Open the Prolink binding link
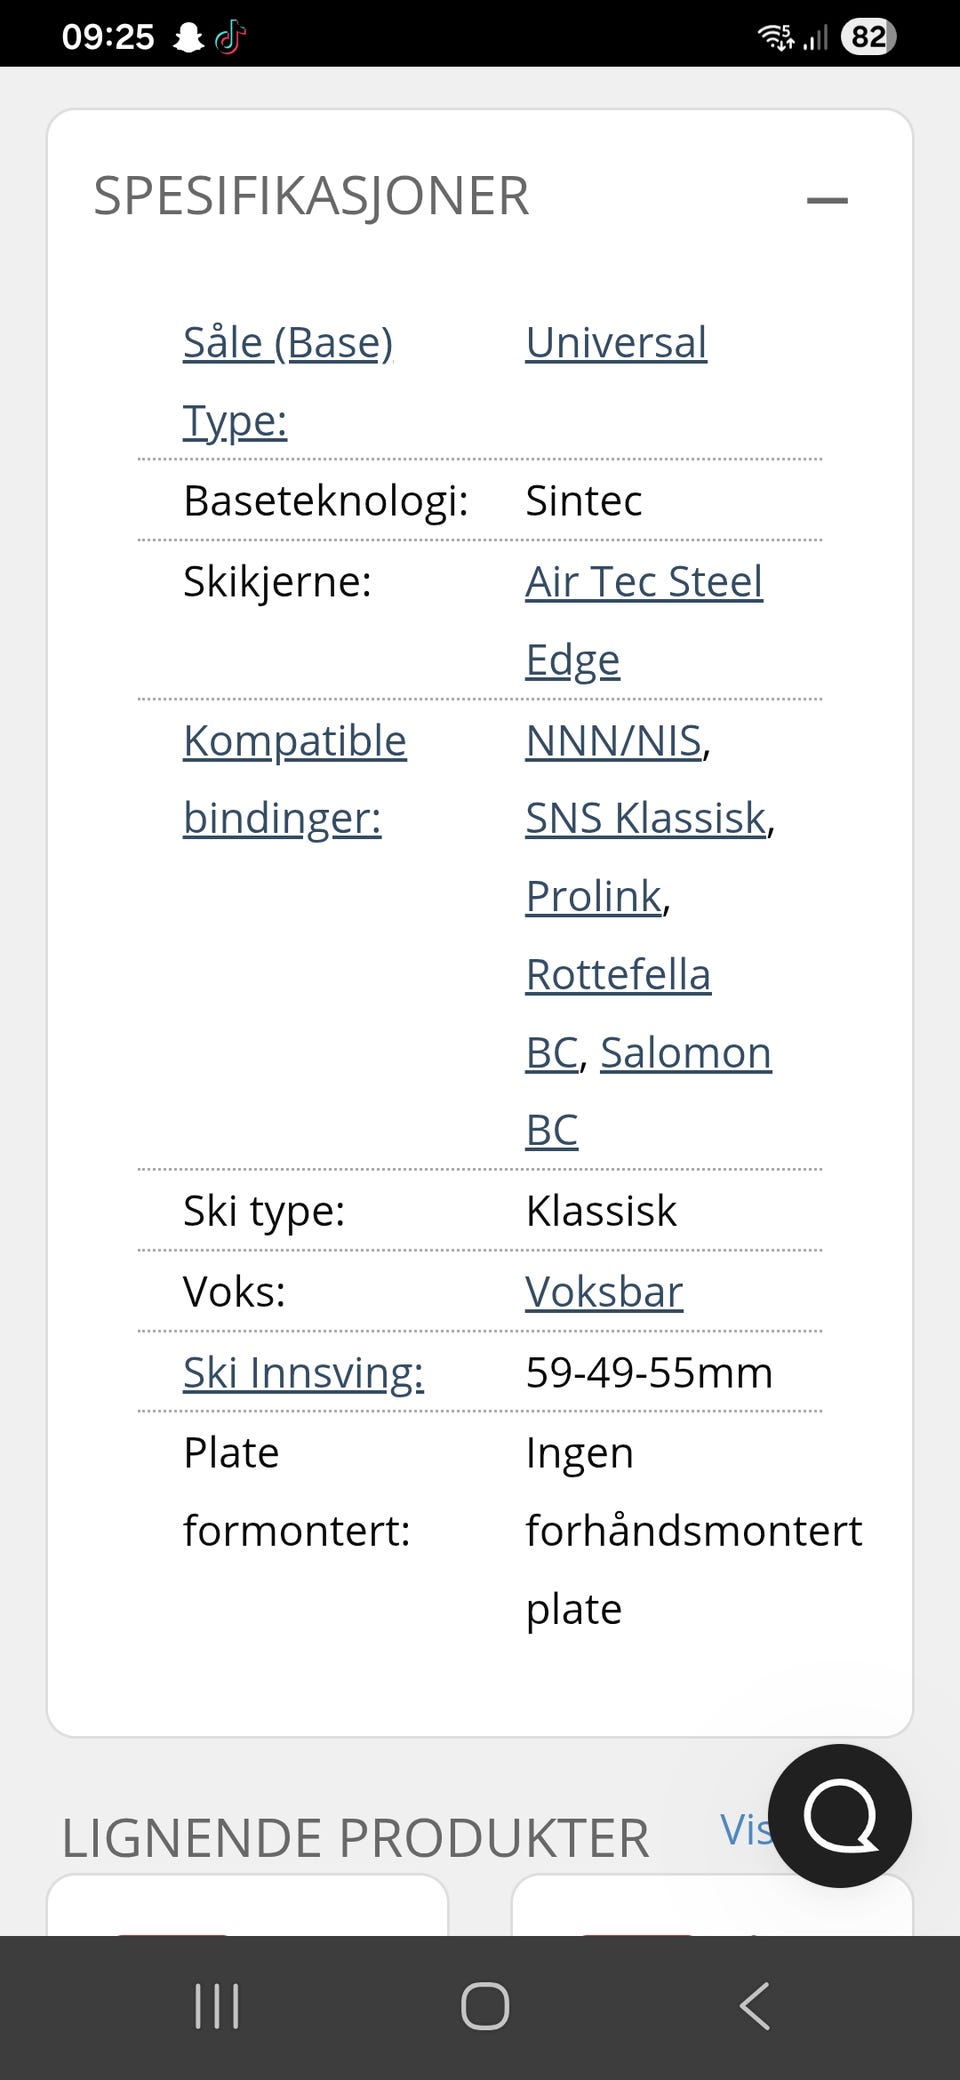This screenshot has width=960, height=2080. coord(594,896)
